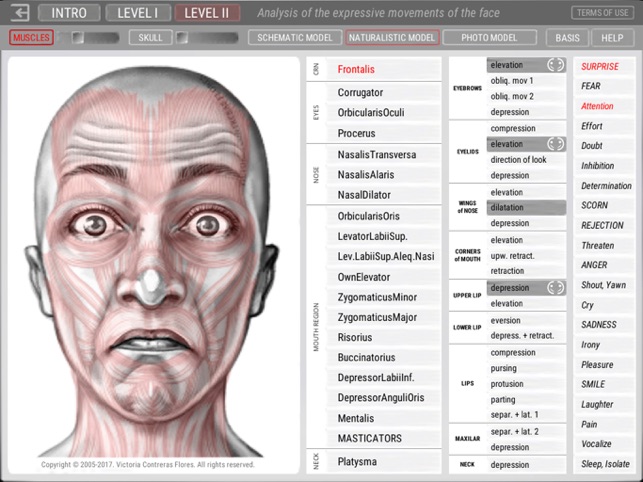Select the LevatorLabiiSup. muscle
The width and height of the screenshot is (643, 482).
click(384, 236)
